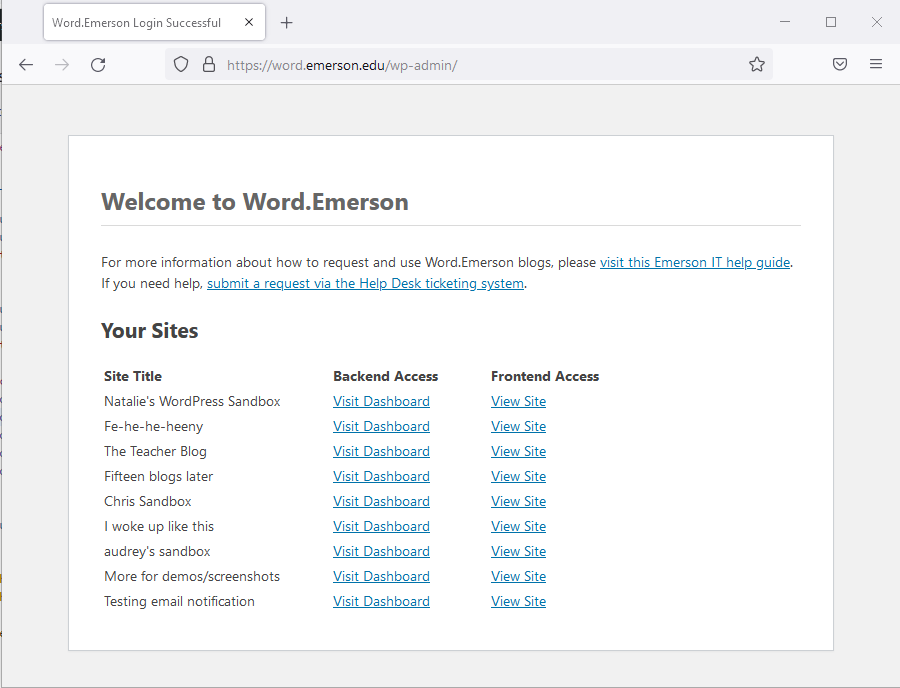Select the Word.Emerson Login Successful tab
This screenshot has height=688, width=900.
point(154,22)
